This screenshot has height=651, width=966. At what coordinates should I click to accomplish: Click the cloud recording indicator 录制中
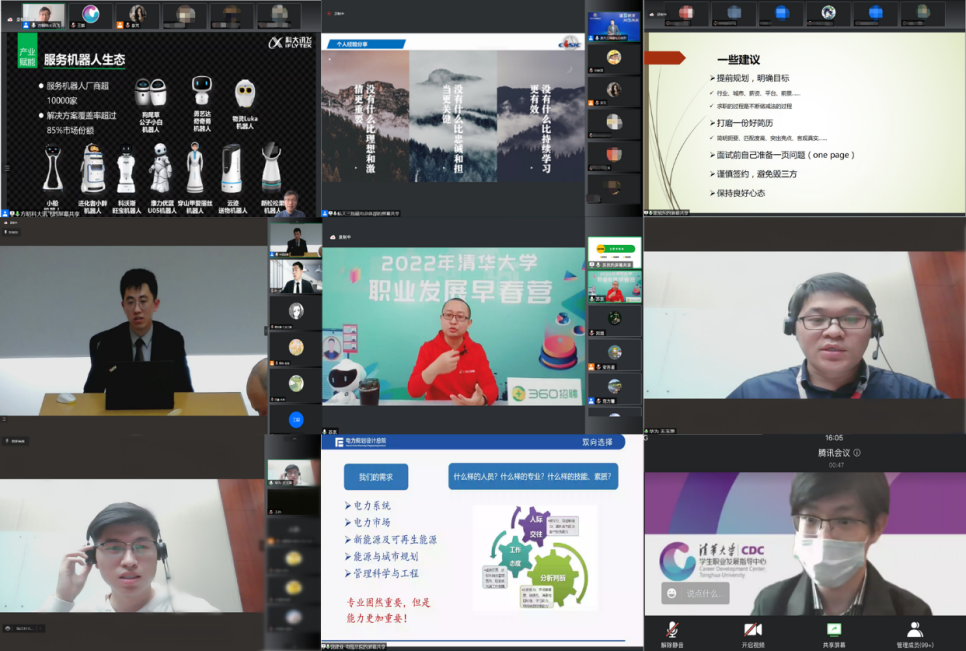click(342, 237)
